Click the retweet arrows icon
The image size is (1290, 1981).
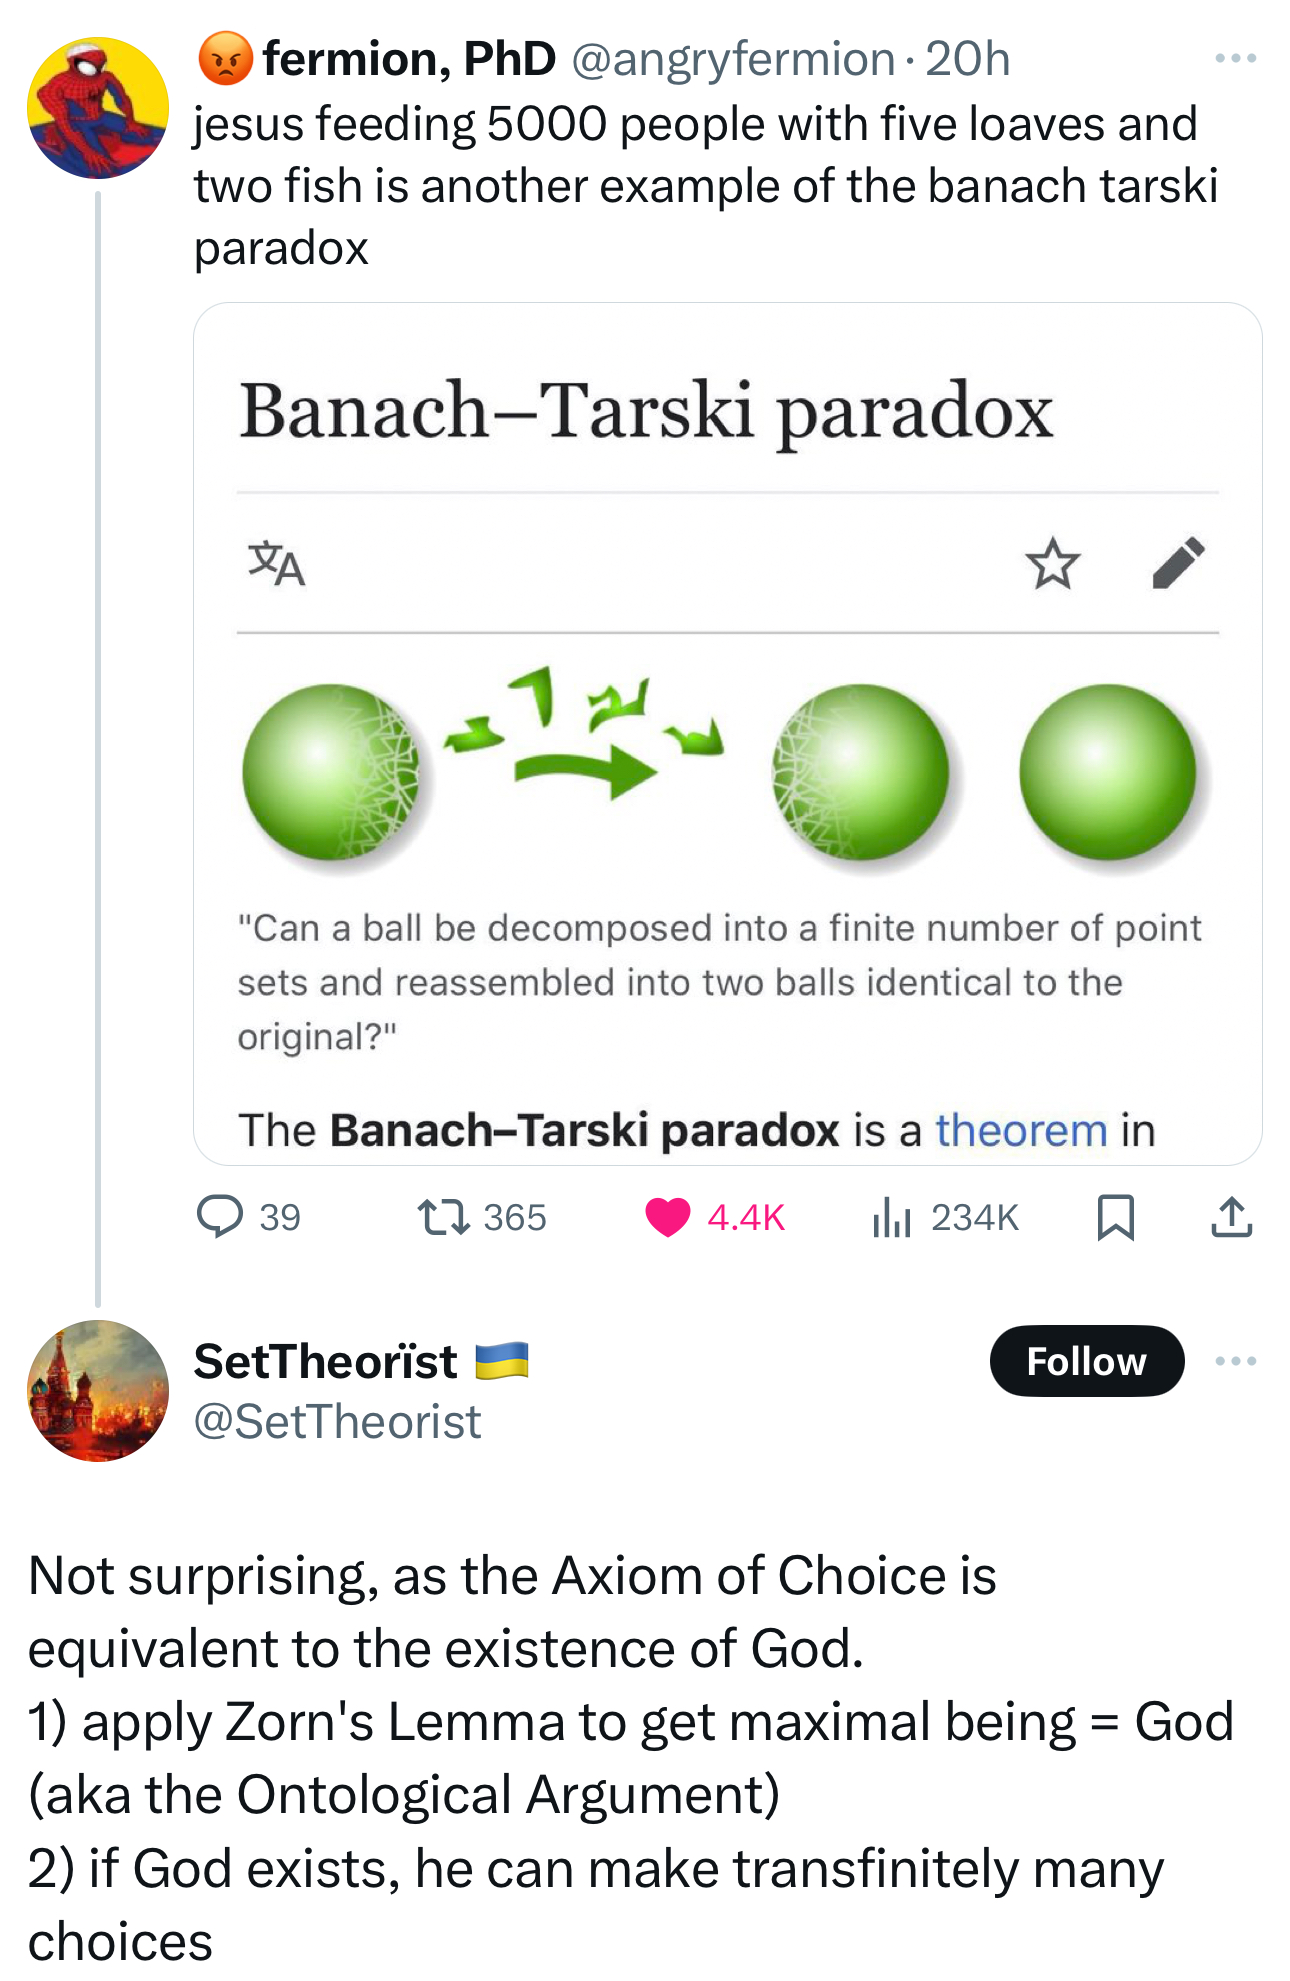click(x=443, y=1217)
